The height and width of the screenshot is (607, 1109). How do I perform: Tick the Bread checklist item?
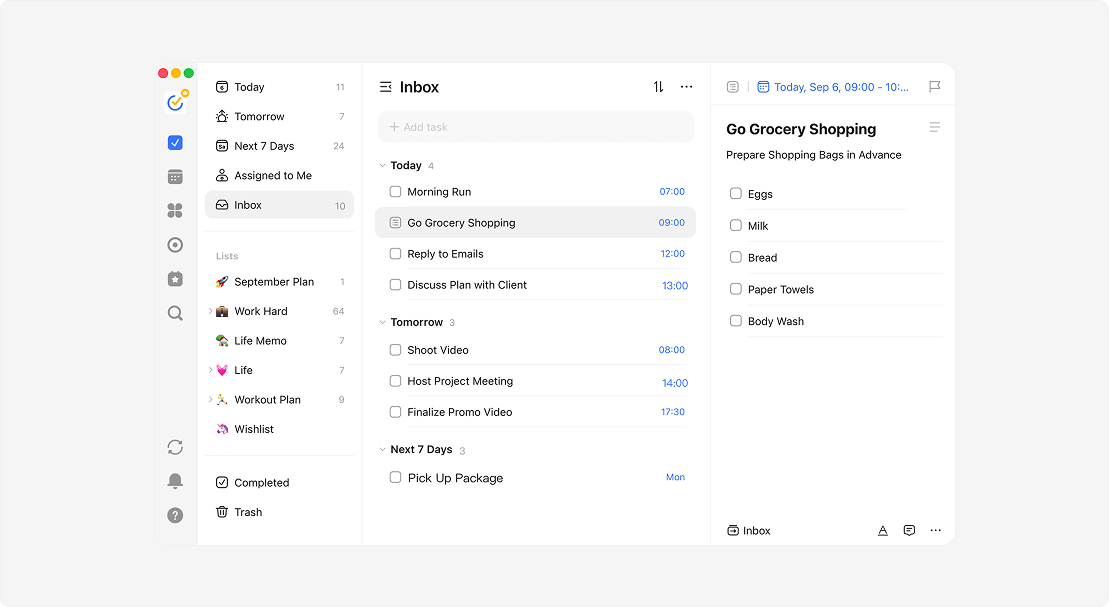pos(736,258)
